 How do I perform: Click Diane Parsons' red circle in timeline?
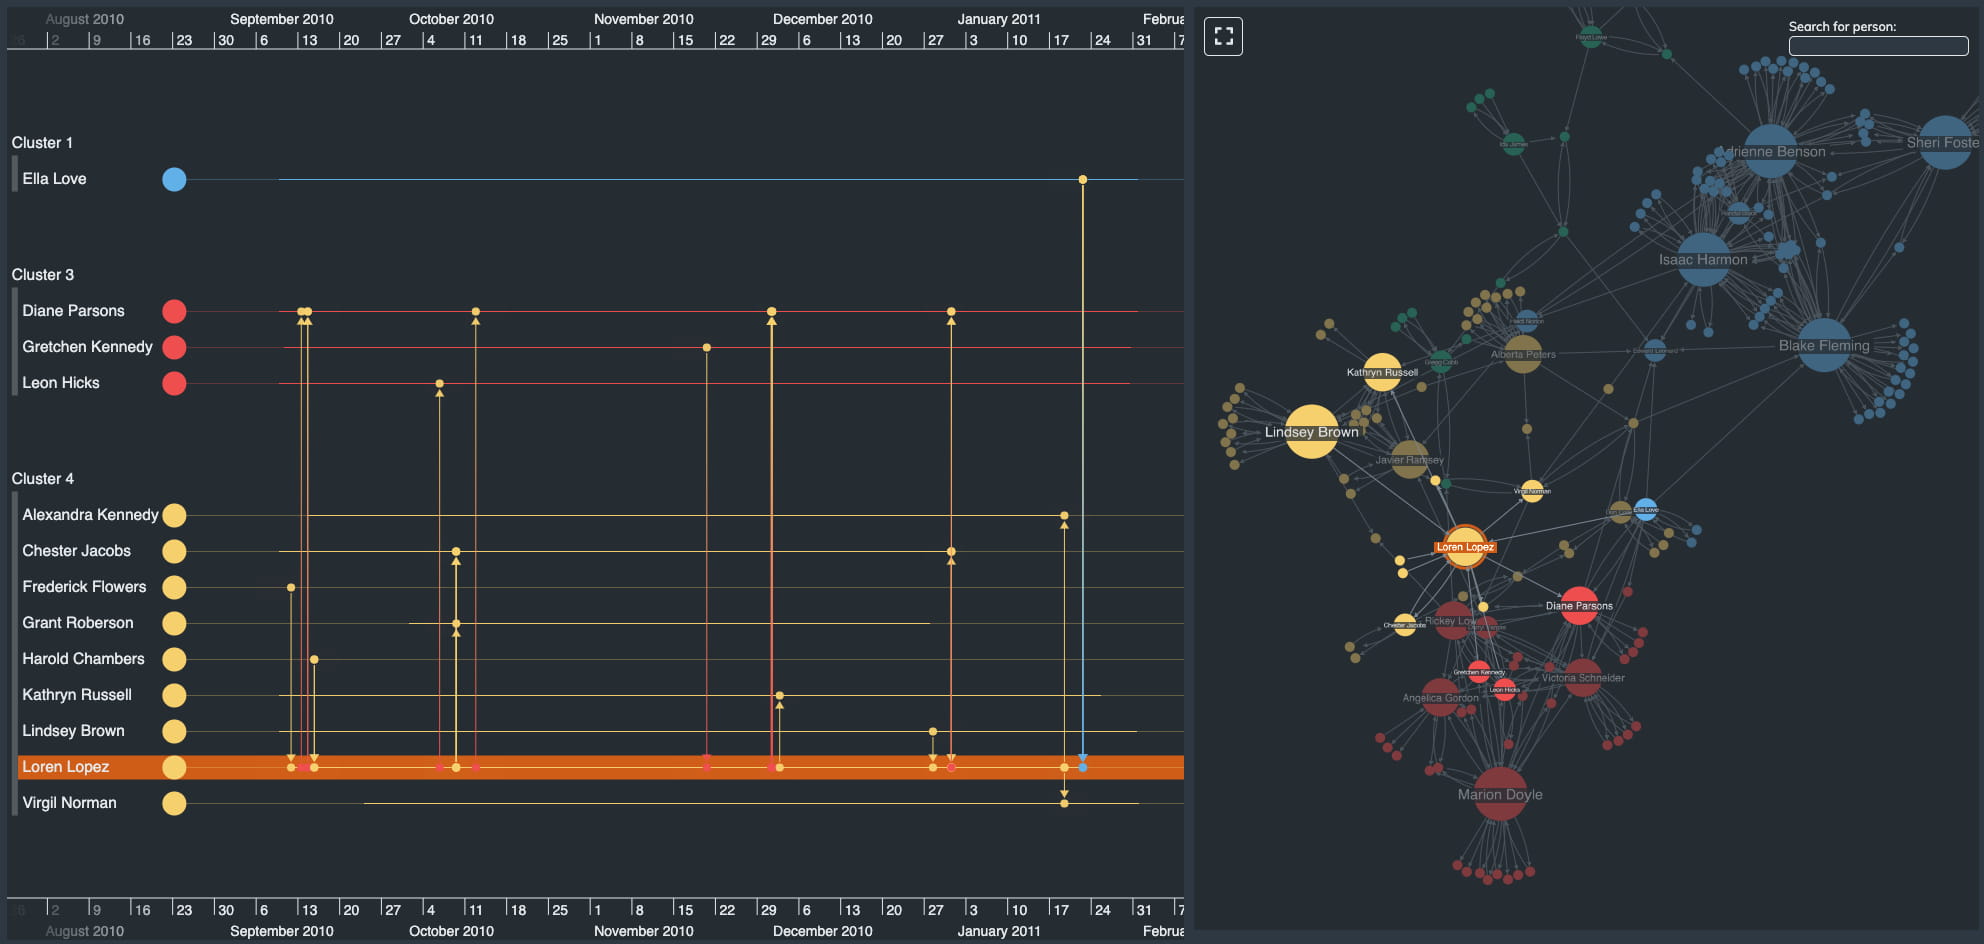(x=174, y=311)
